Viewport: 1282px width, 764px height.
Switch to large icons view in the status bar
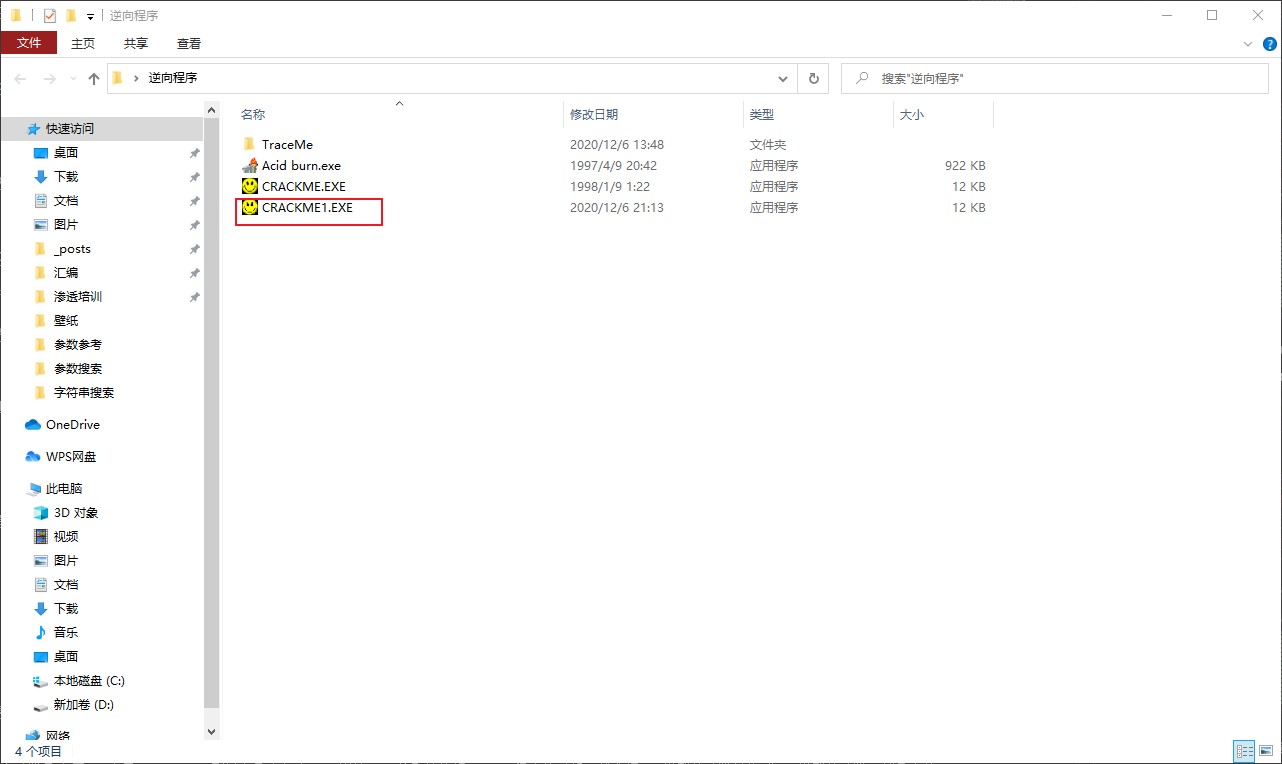coord(1267,750)
